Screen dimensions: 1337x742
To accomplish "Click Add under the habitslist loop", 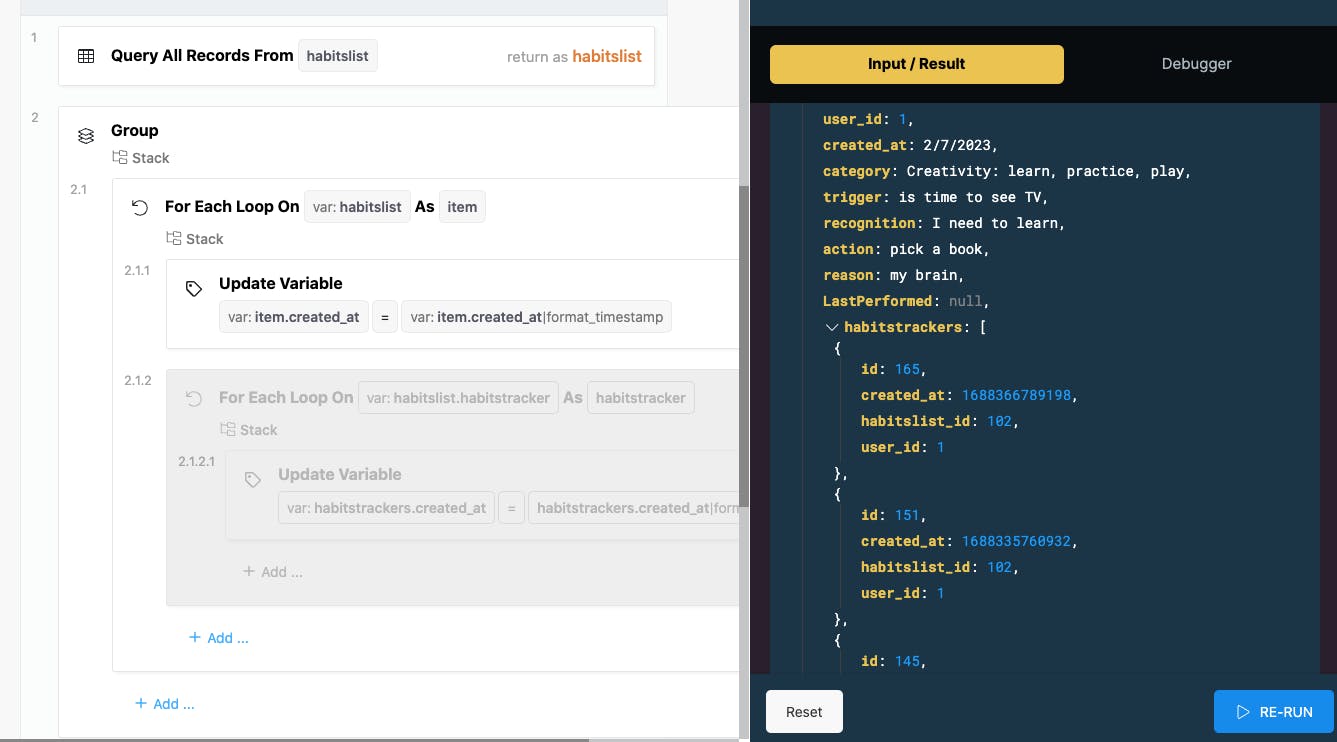I will coord(219,638).
